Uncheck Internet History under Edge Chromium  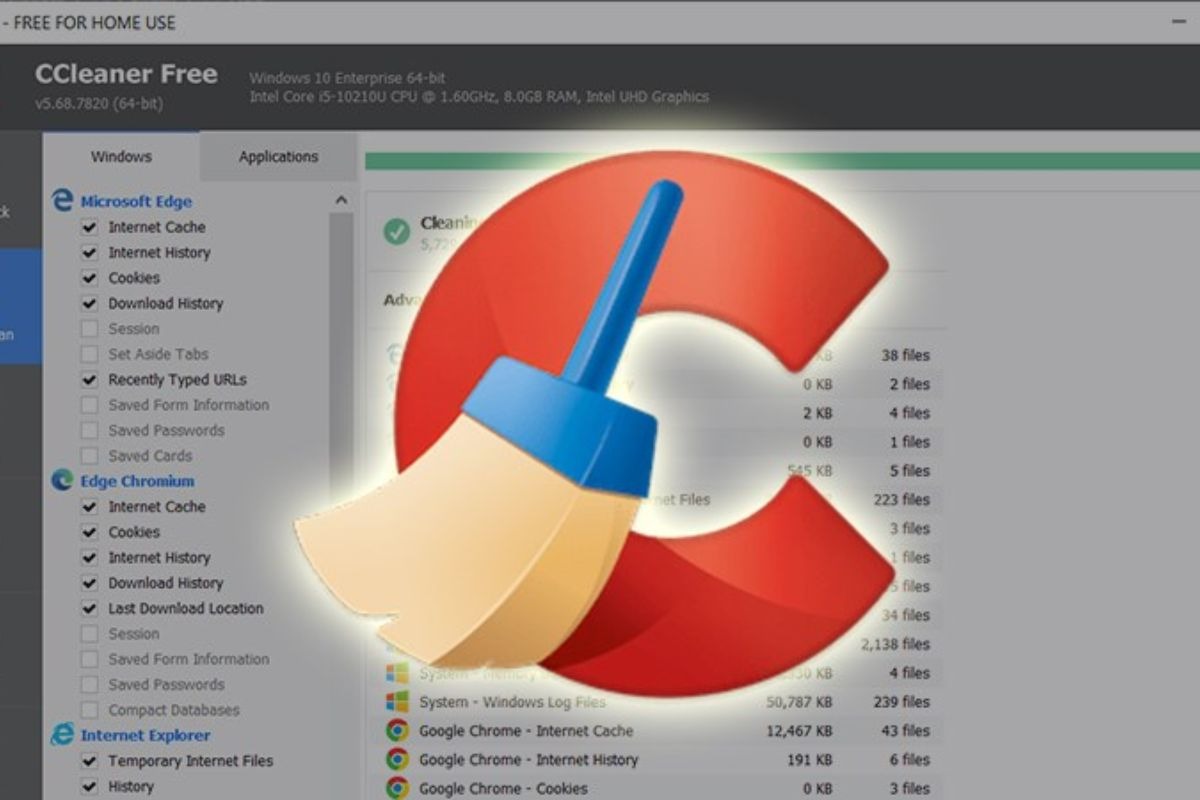[x=89, y=558]
